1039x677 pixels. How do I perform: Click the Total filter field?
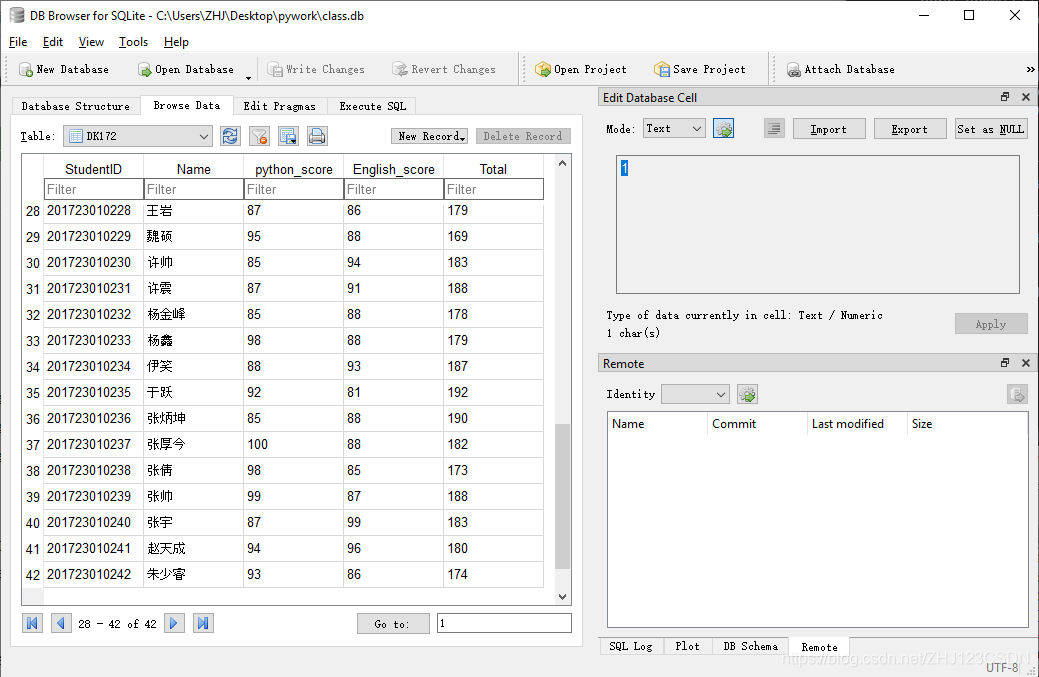494,189
